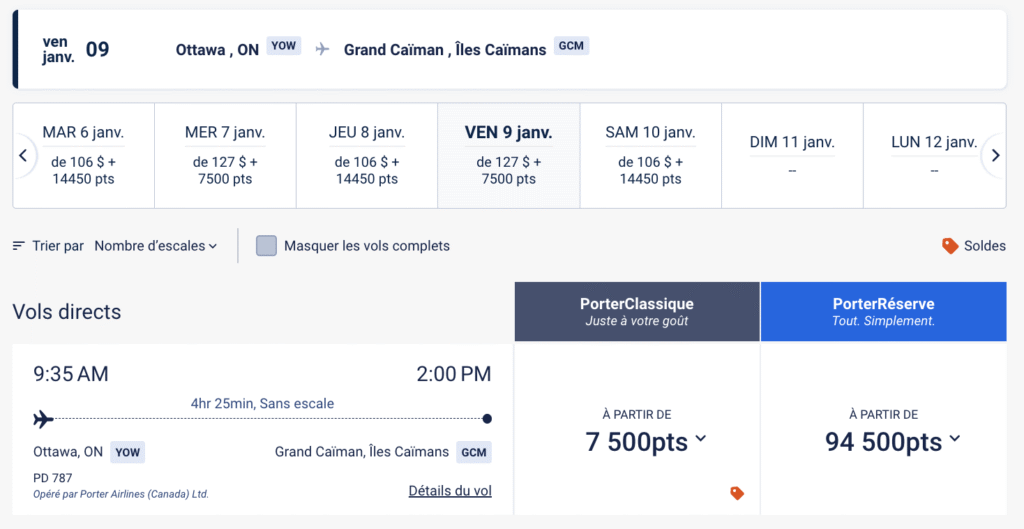Expand the 94 500pts PorterRéserve fare
The height and width of the screenshot is (529, 1024).
892,441
